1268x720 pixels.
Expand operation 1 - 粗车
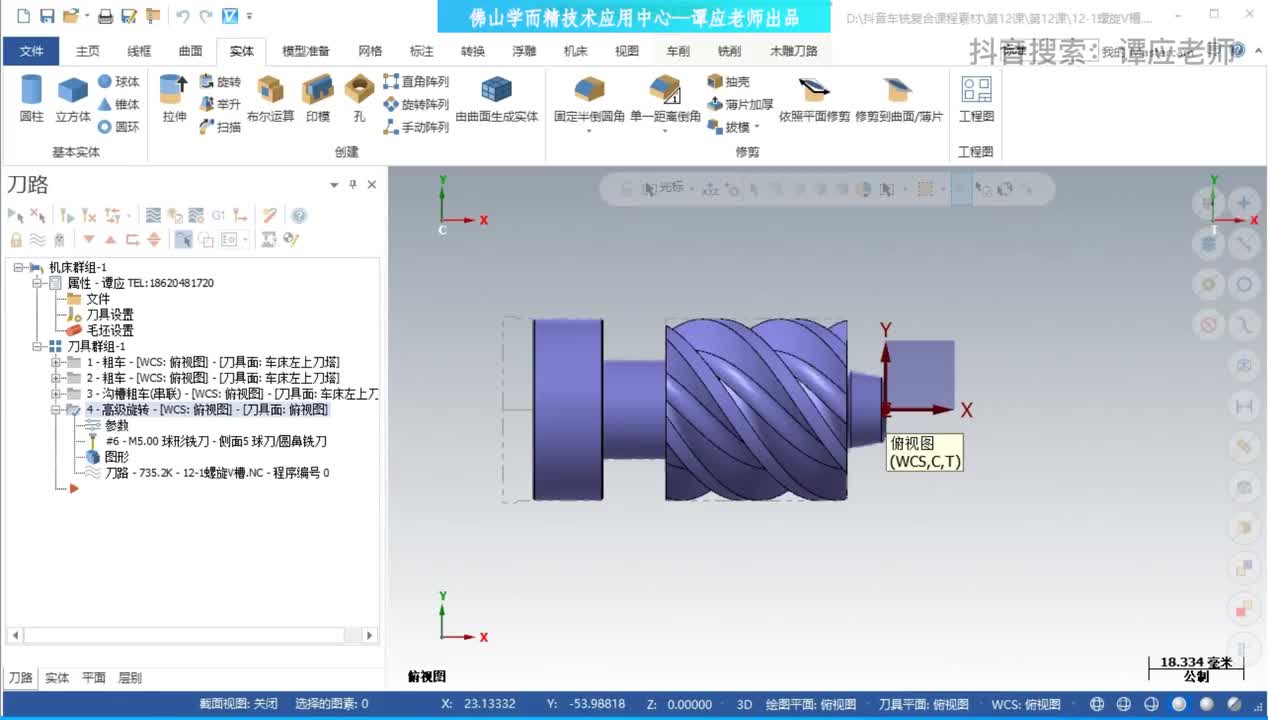coord(56,362)
